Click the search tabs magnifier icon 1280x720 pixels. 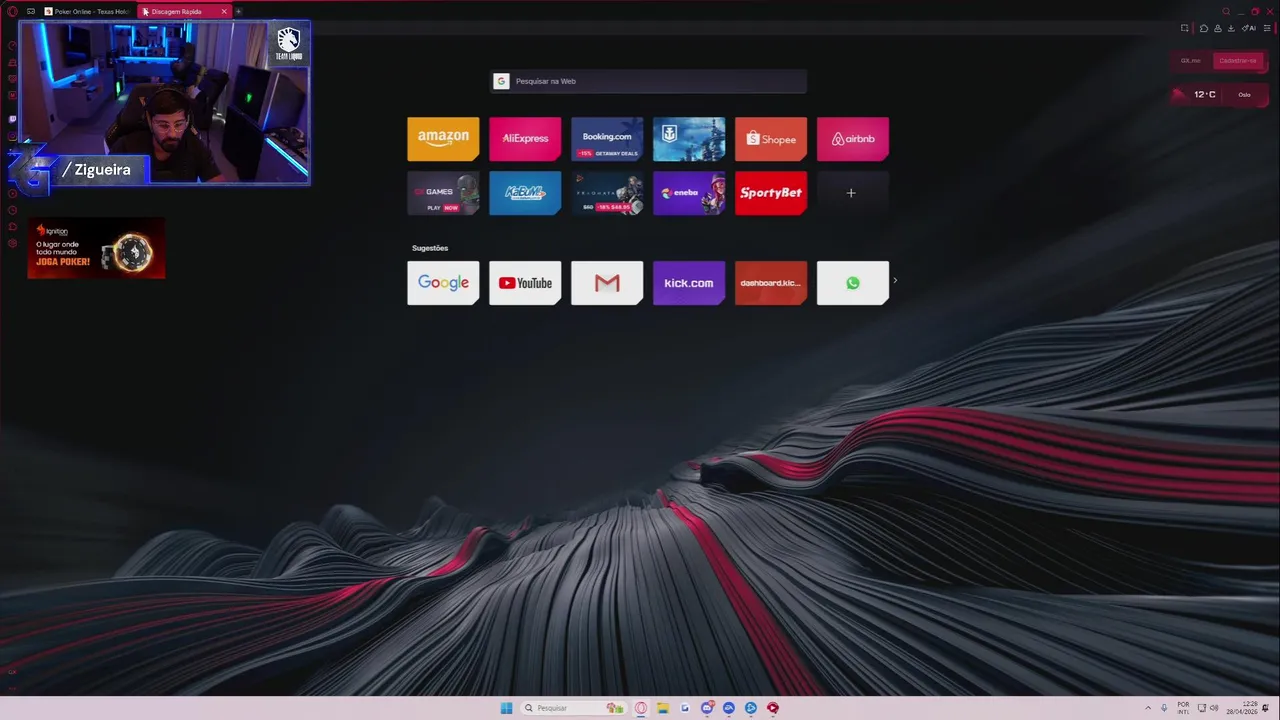click(x=1226, y=11)
